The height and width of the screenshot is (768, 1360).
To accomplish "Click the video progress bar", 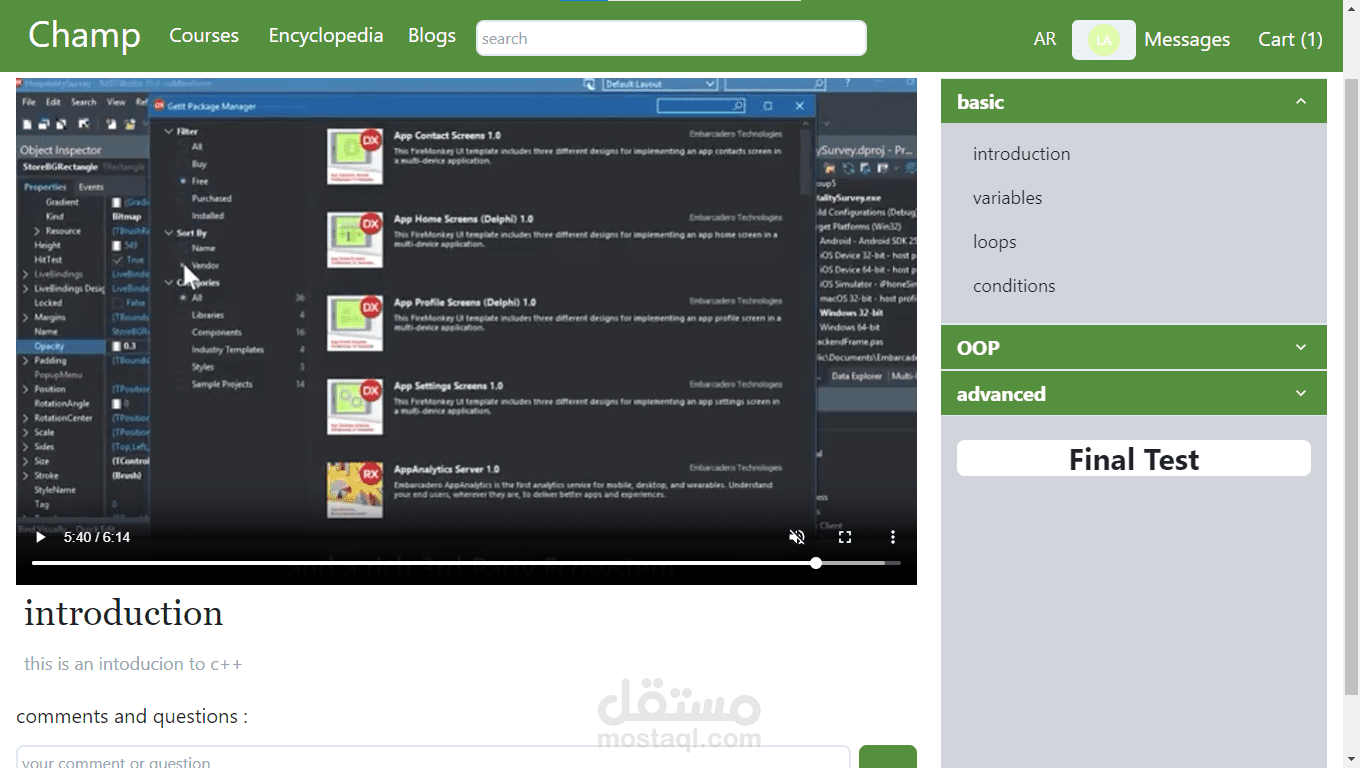I will (x=466, y=563).
